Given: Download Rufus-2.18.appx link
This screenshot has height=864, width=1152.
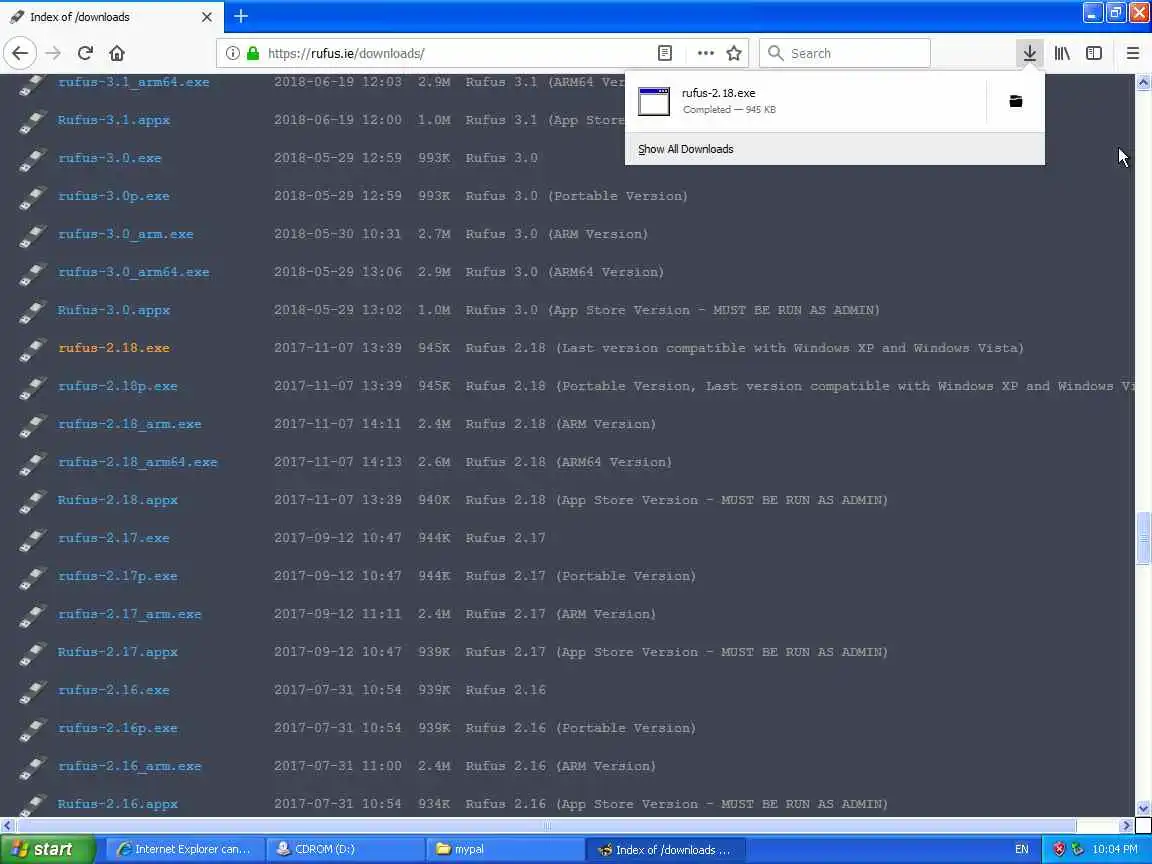Looking at the screenshot, I should (x=118, y=500).
